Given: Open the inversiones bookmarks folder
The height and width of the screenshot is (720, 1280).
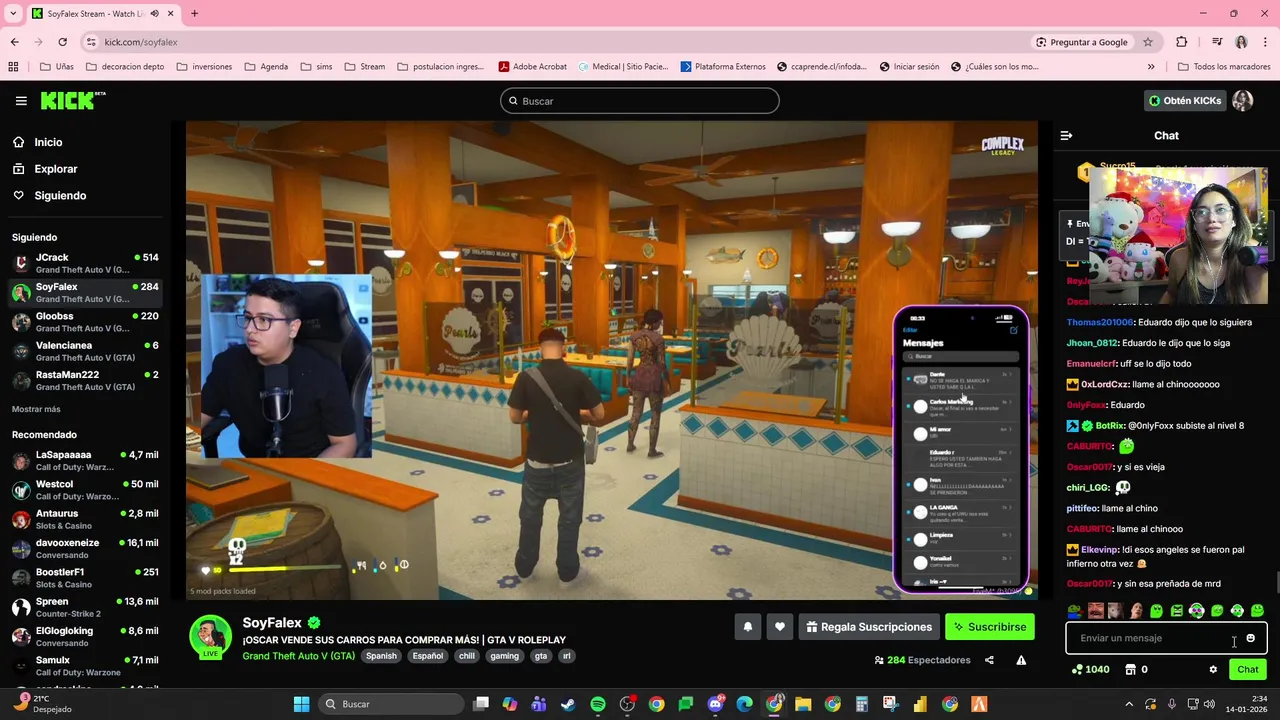Looking at the screenshot, I should (204, 67).
